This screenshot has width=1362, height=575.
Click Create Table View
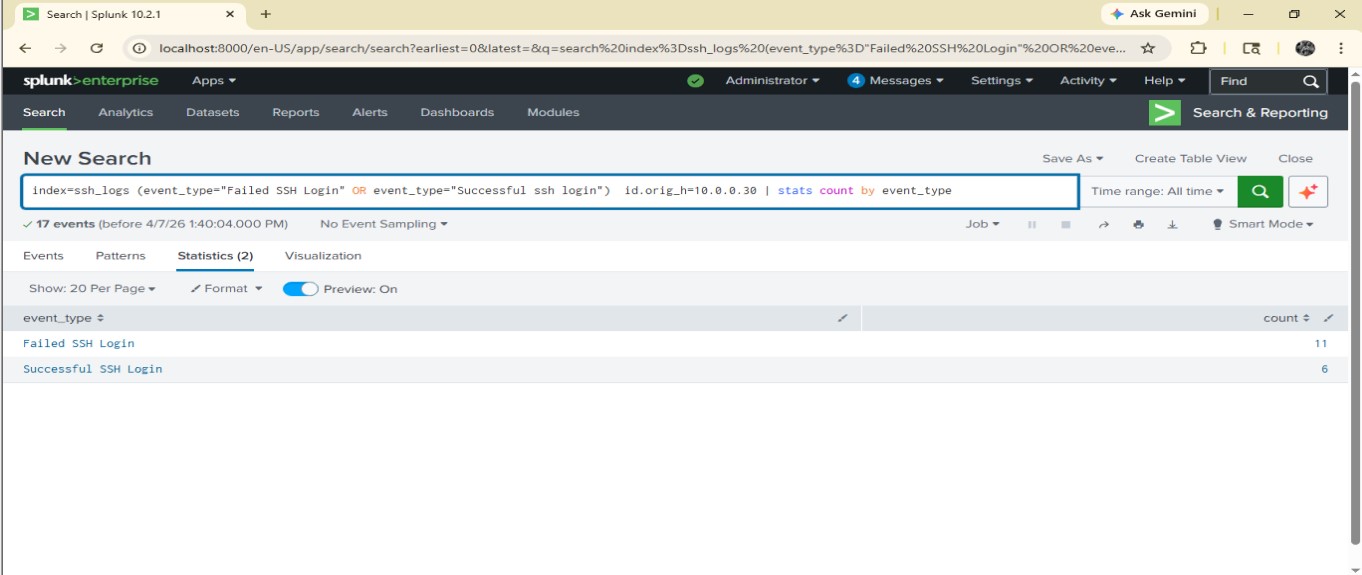(x=1190, y=159)
